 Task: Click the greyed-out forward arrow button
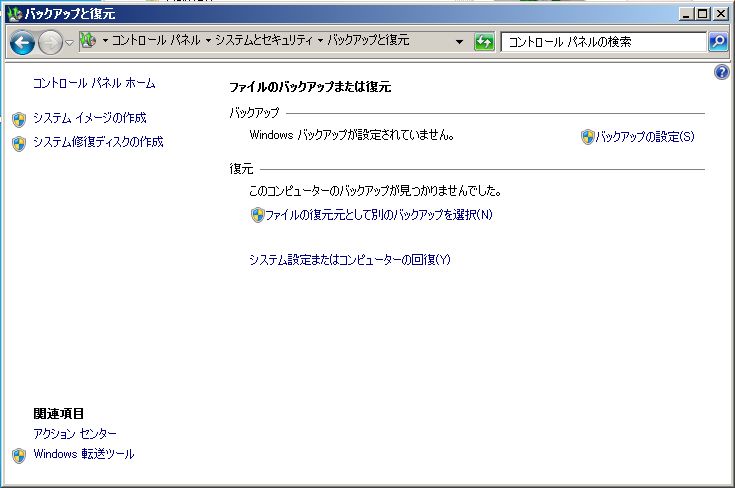coord(50,43)
